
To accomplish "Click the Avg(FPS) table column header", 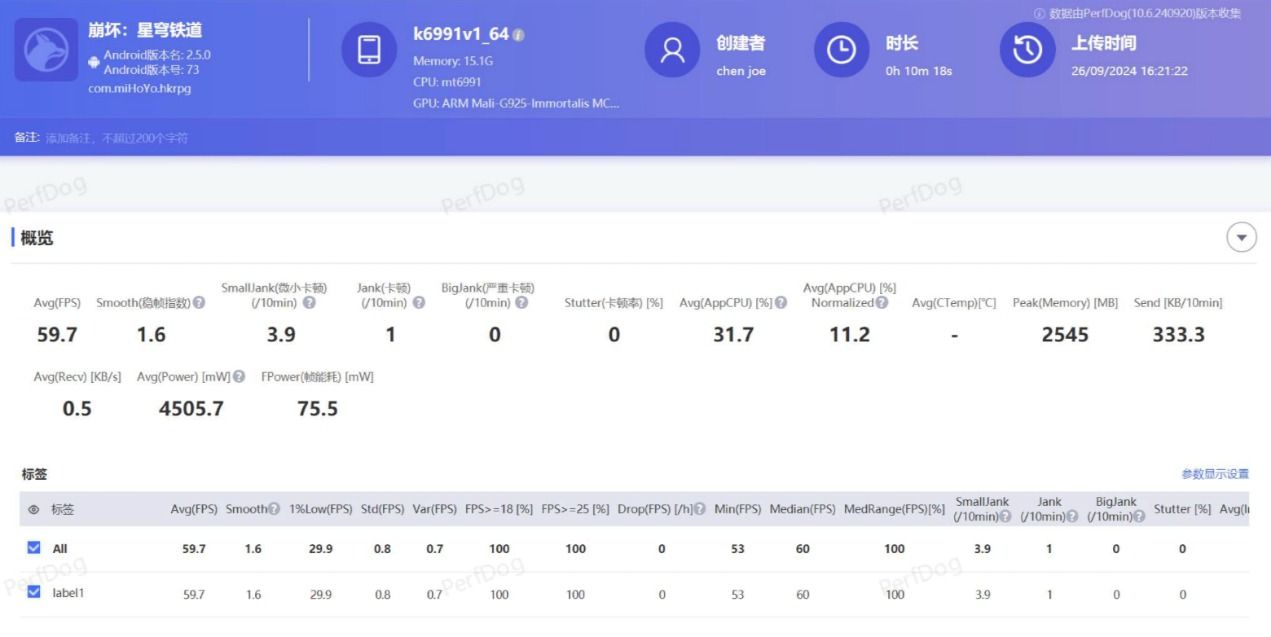I will (x=194, y=509).
